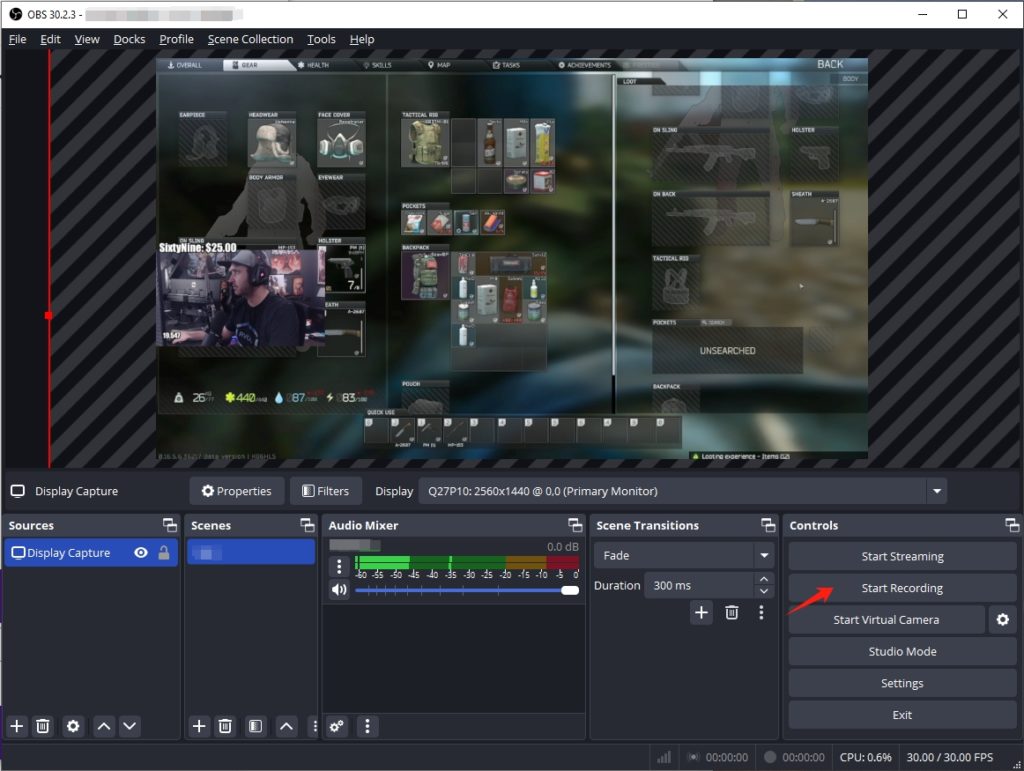Open the Docks menu

tap(129, 39)
